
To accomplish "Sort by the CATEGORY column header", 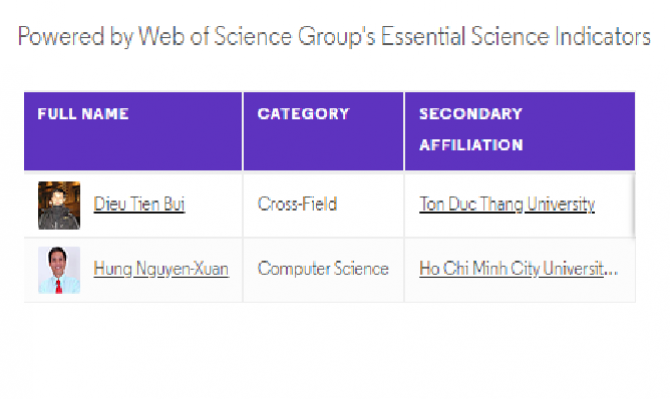I will 323,131.
